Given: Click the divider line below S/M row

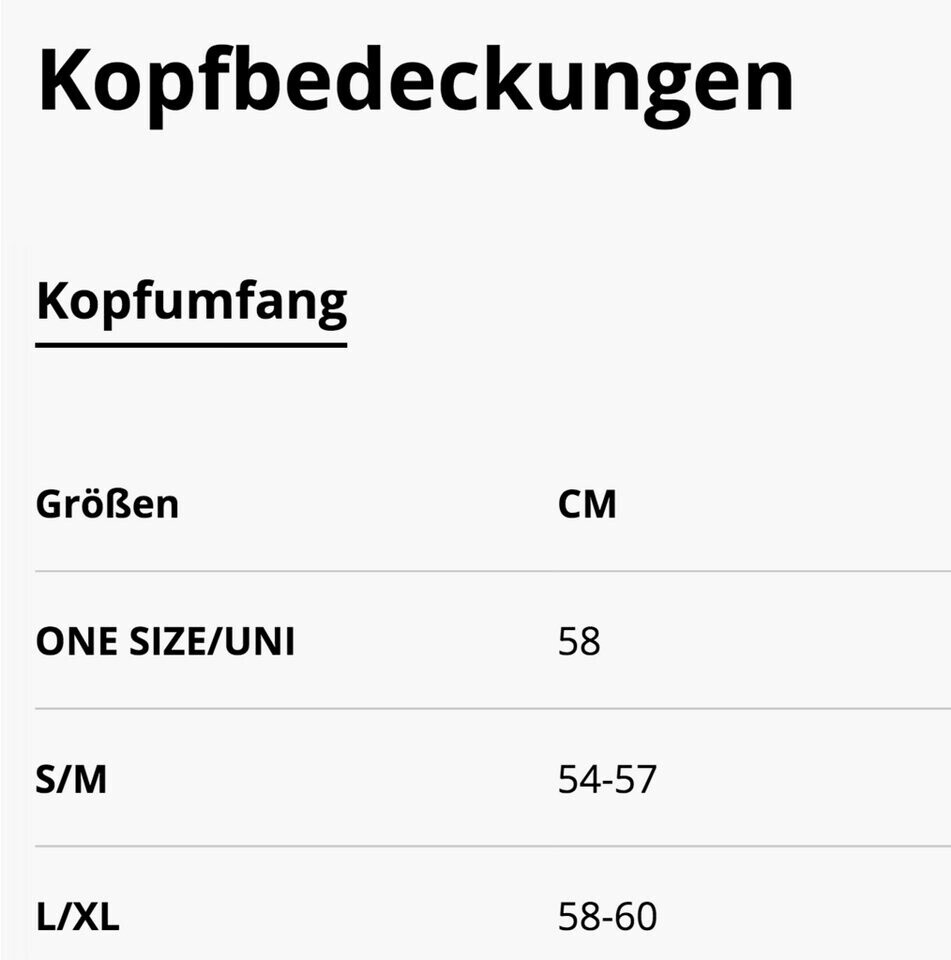Looking at the screenshot, I should point(490,846).
